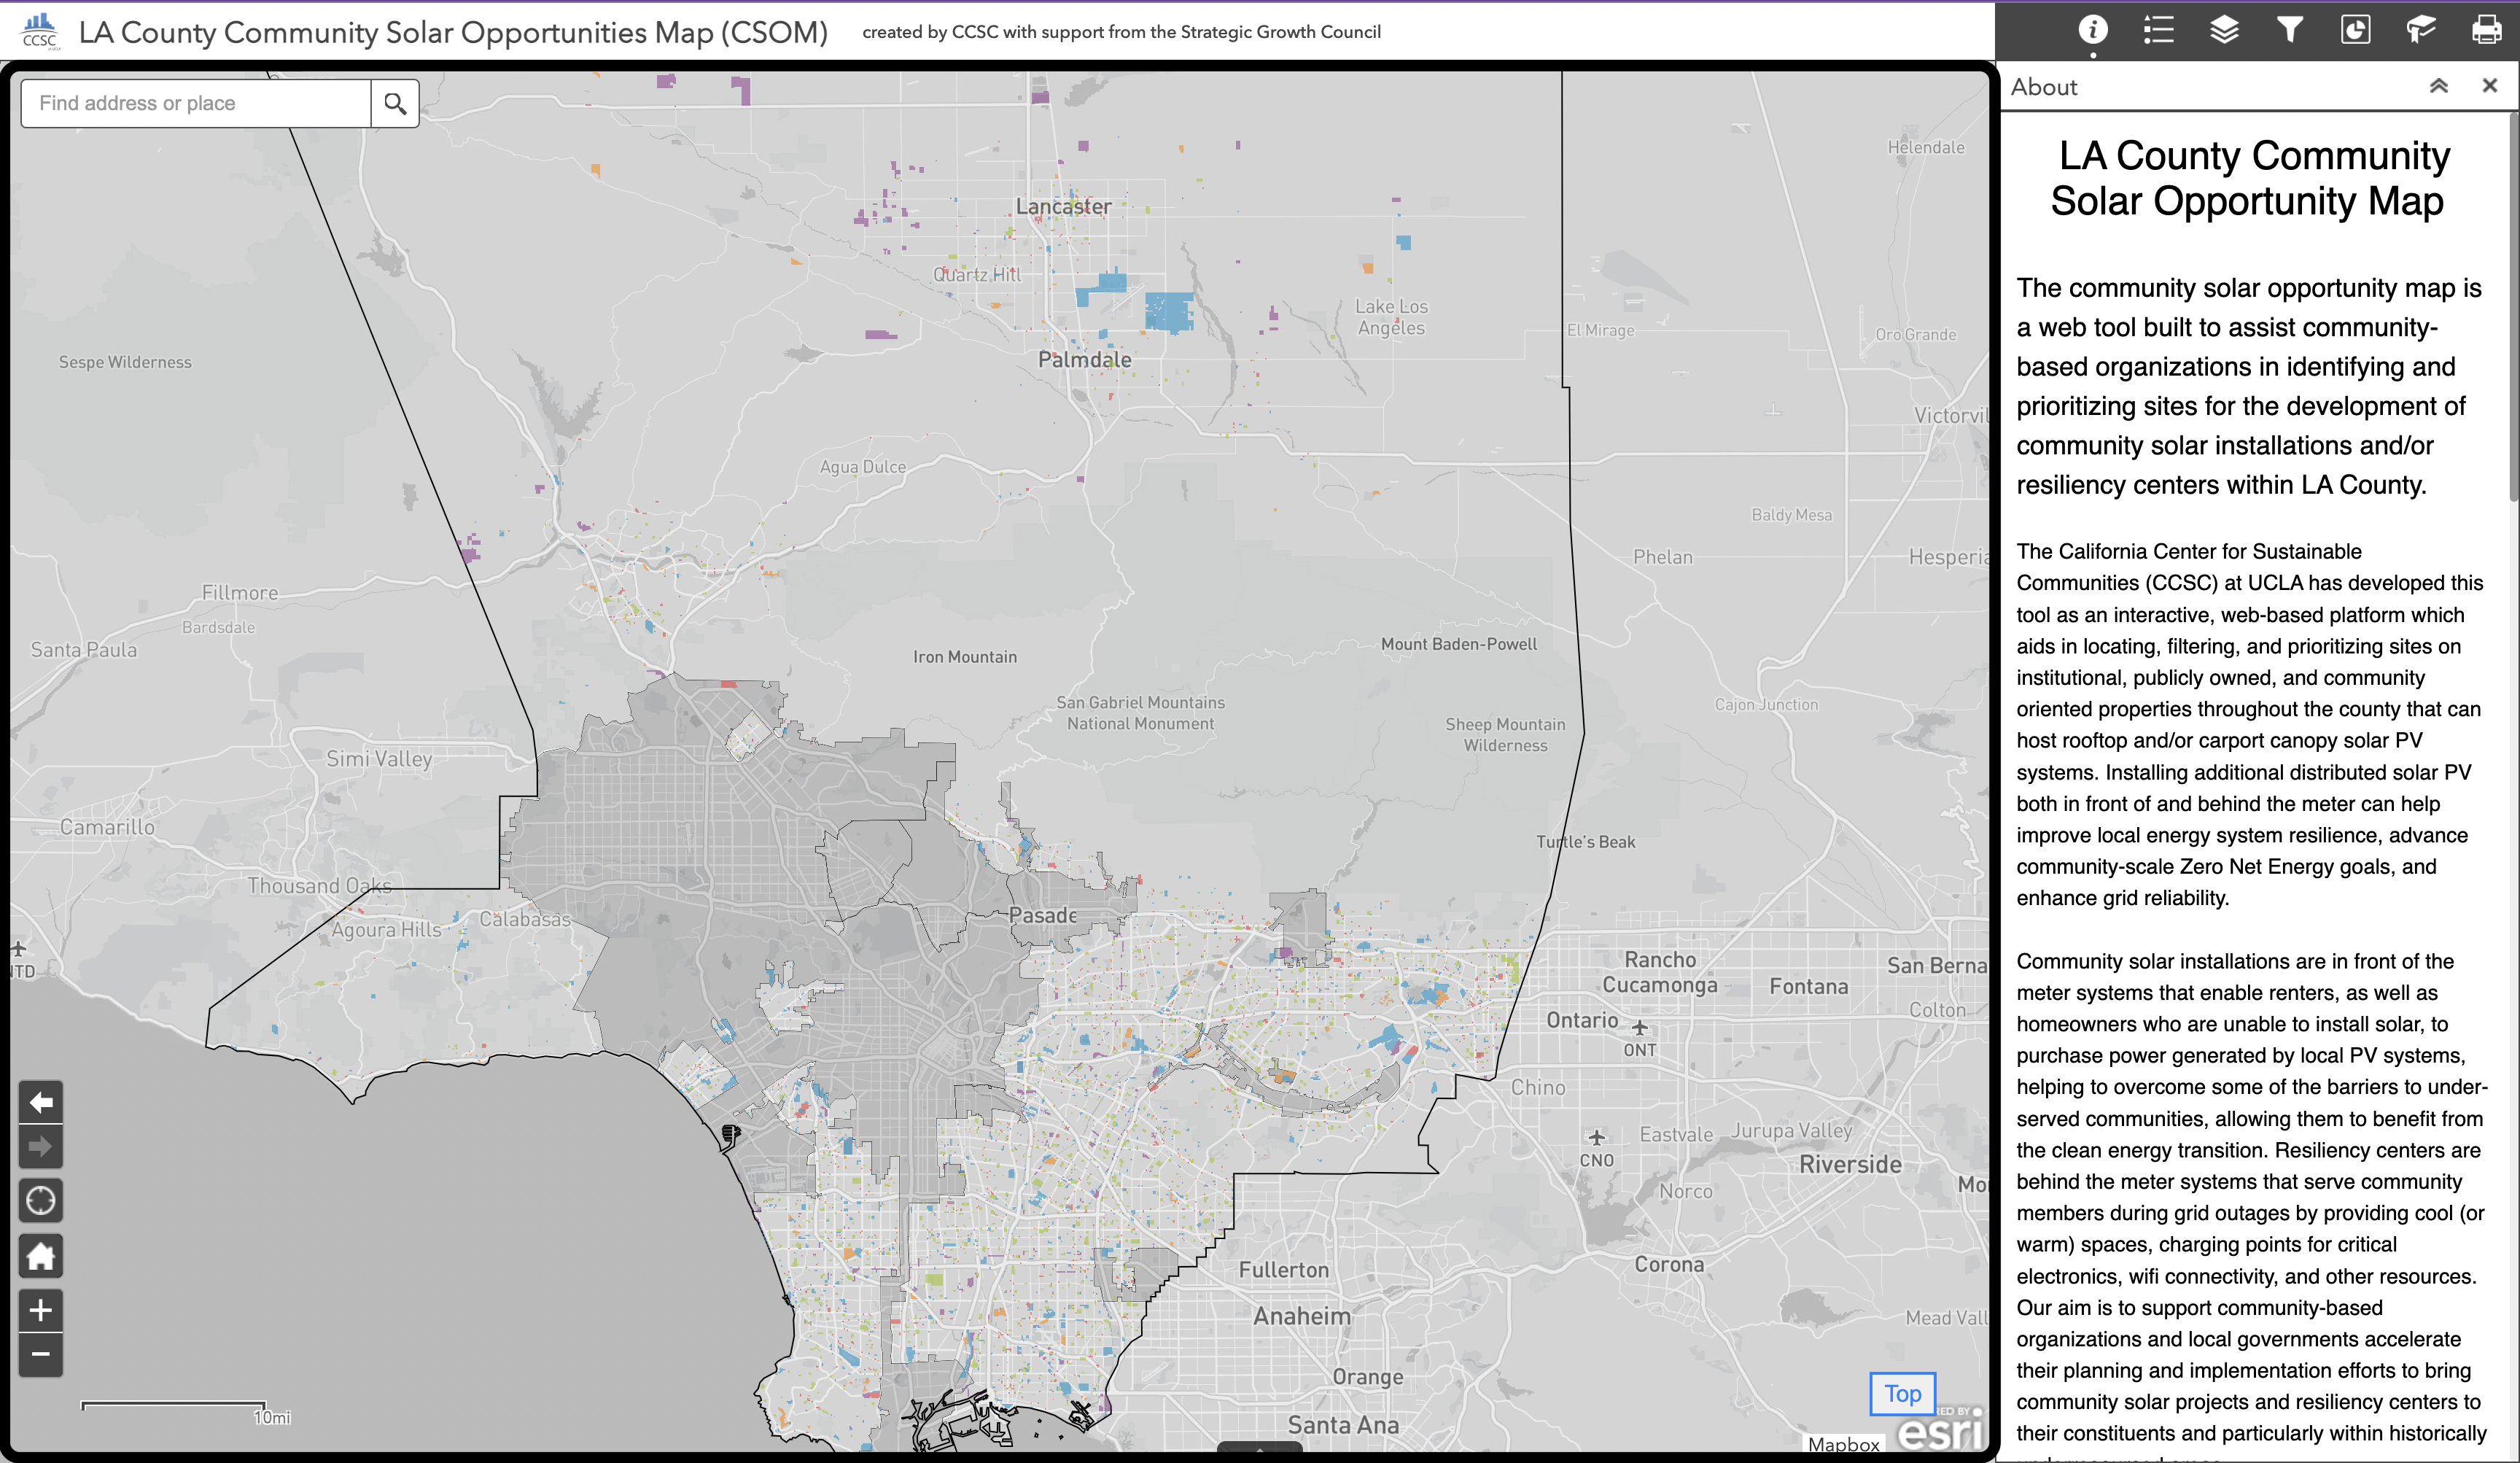
Task: Zoom in on the map
Action: [x=41, y=1310]
